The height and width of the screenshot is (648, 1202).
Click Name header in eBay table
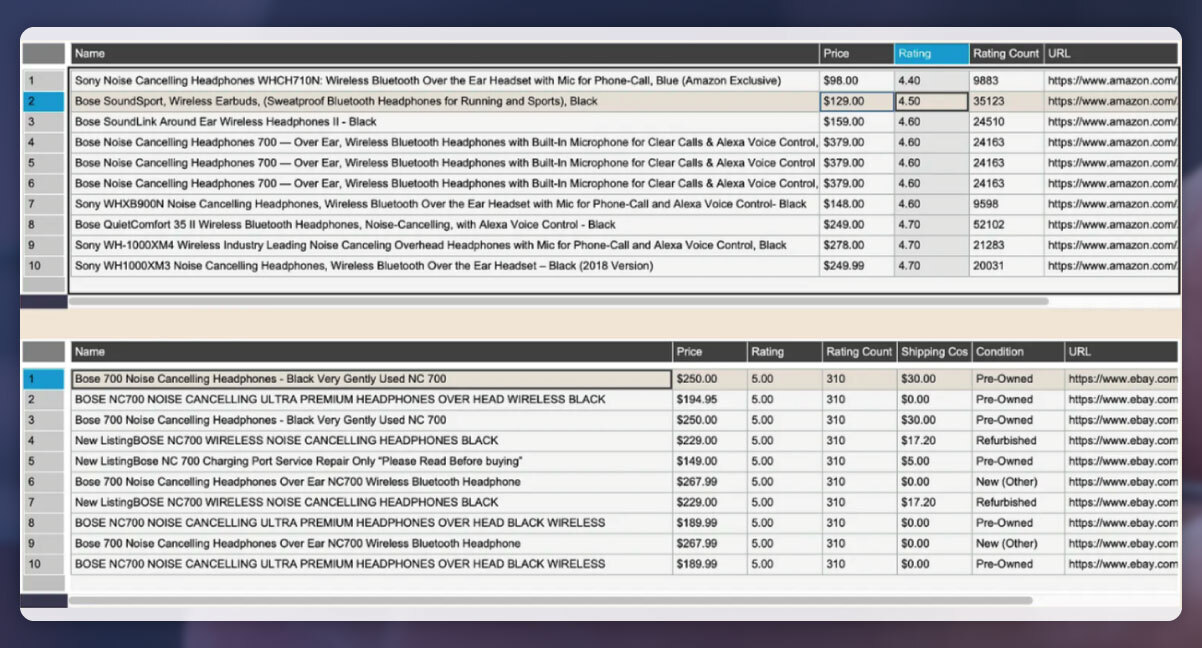pyautogui.click(x=371, y=352)
